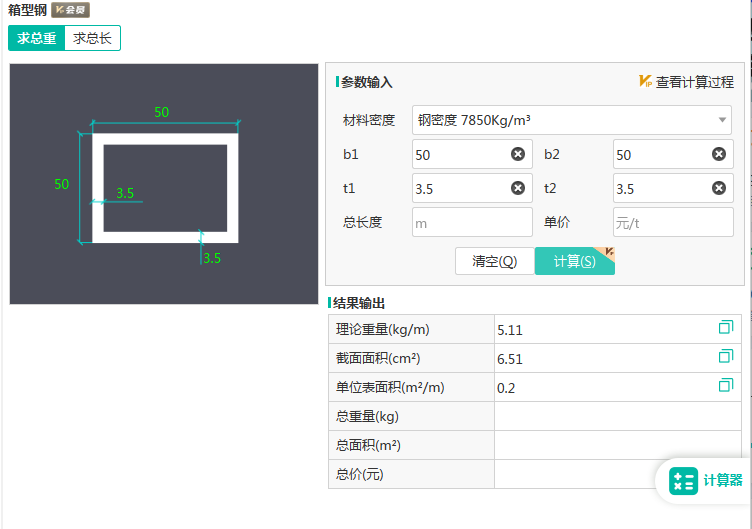Copy the 截面面积 result value
752x529 pixels.
pyautogui.click(x=726, y=356)
